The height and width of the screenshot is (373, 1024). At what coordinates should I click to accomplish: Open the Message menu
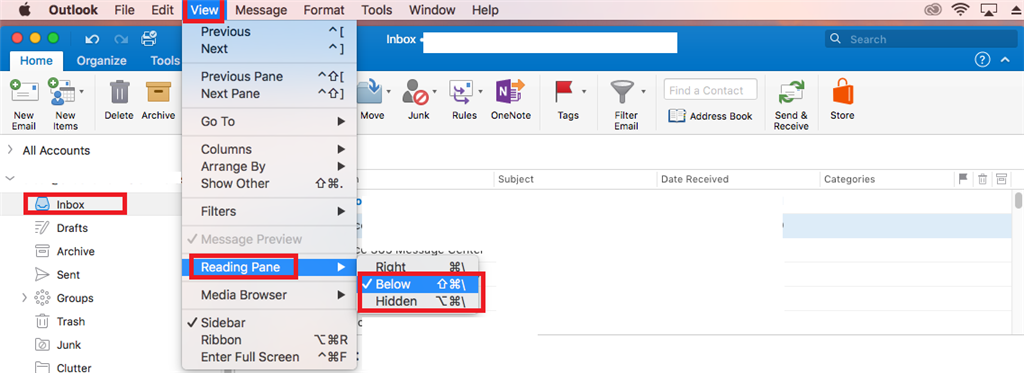click(261, 10)
